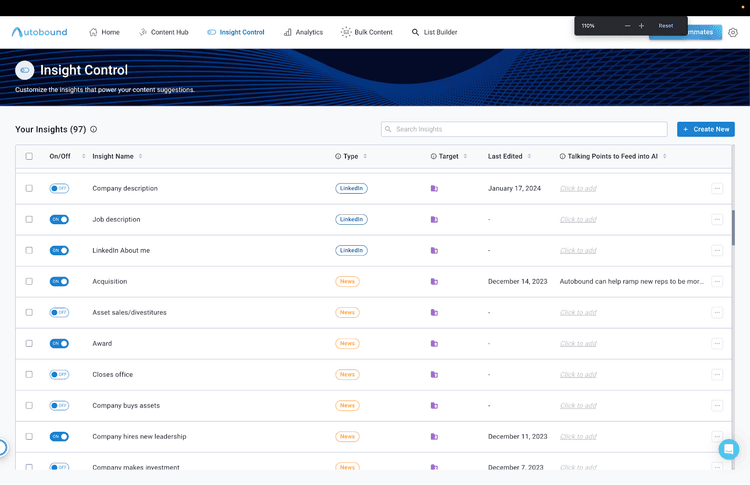Click the Search Insights field
The image size is (750, 485).
pos(524,129)
